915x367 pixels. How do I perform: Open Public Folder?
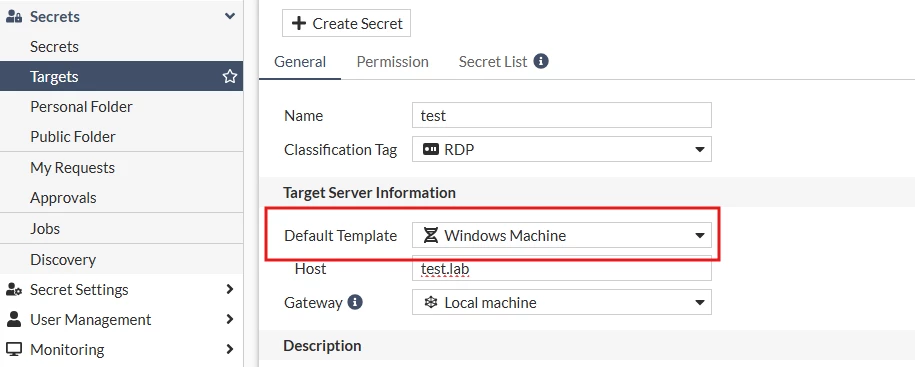(x=73, y=137)
